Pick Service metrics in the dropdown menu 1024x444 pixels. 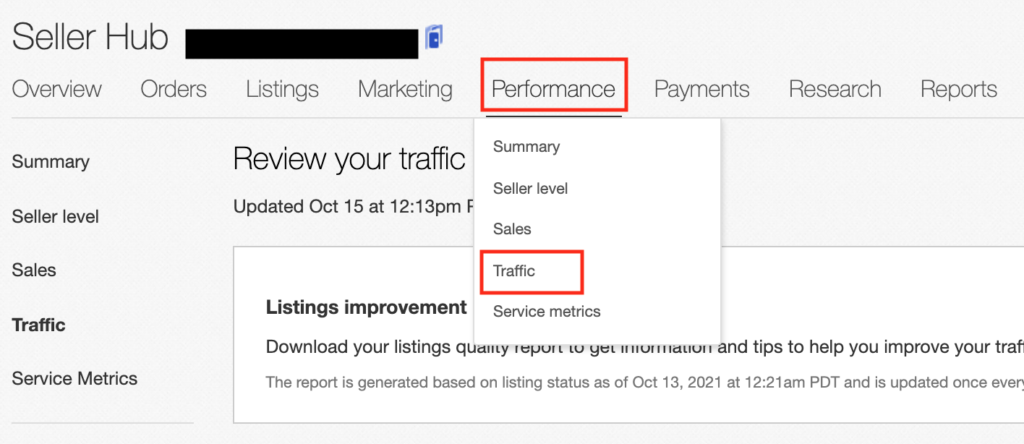coord(547,311)
